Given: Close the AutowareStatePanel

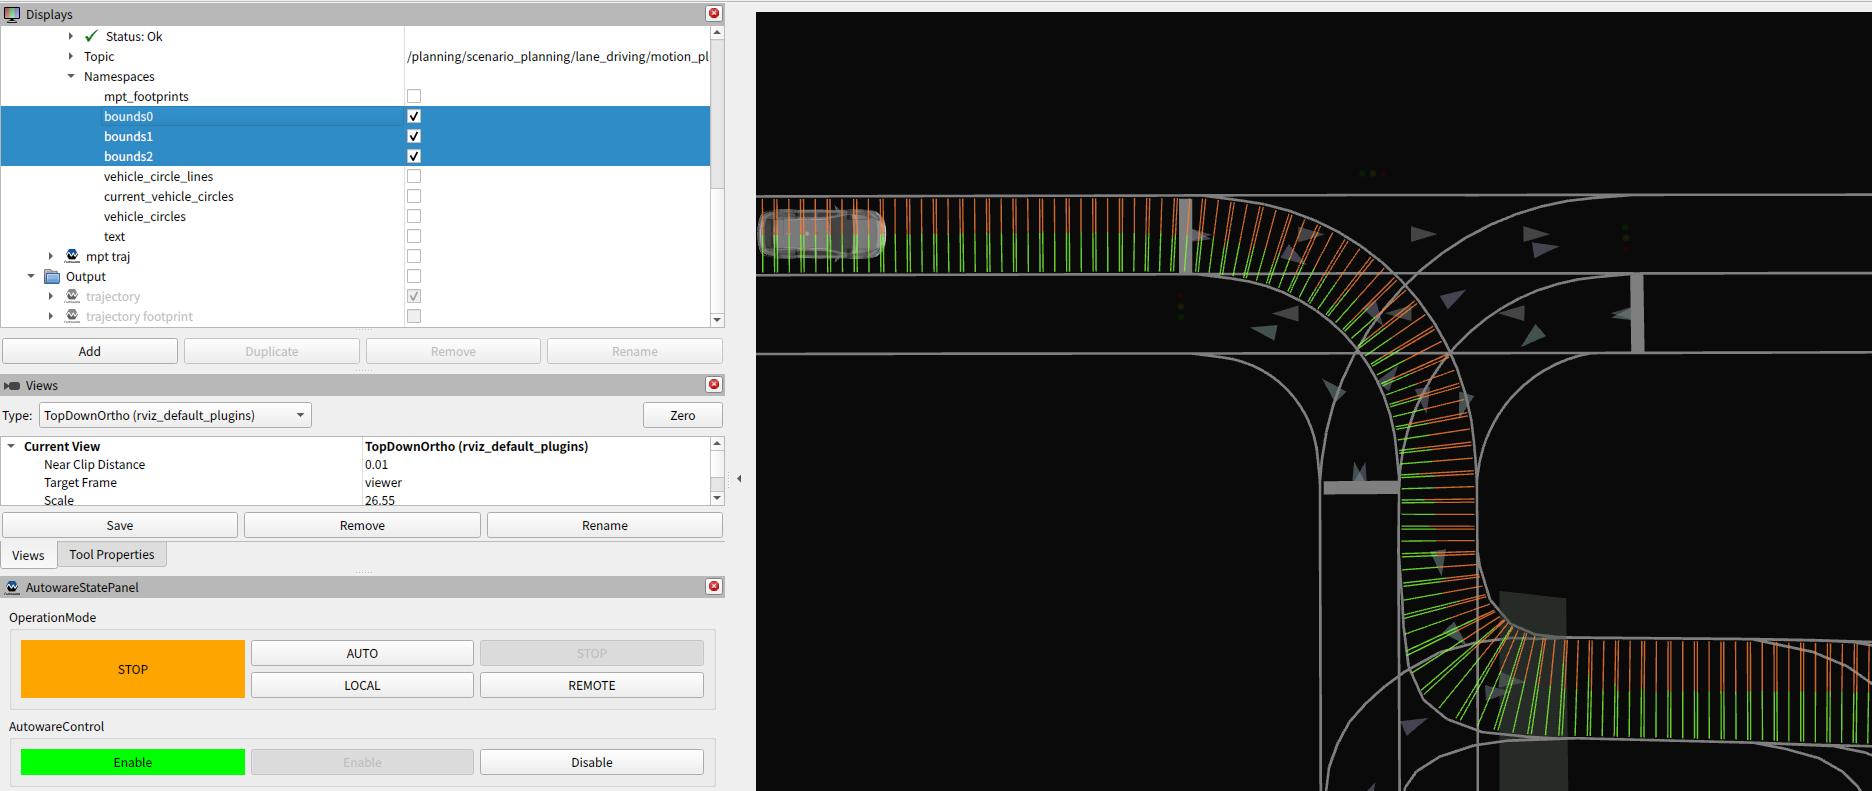Looking at the screenshot, I should pyautogui.click(x=714, y=586).
